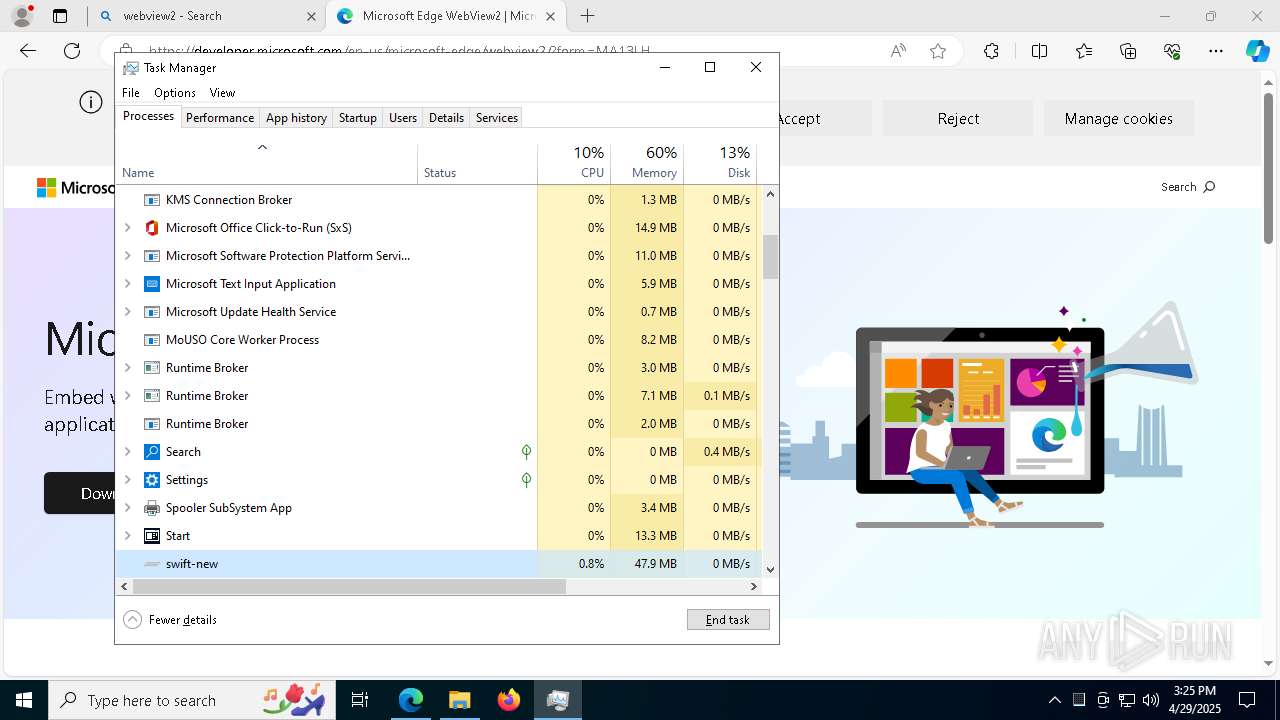The image size is (1280, 720).
Task: Collapse to Fewer details view
Action: pos(170,620)
